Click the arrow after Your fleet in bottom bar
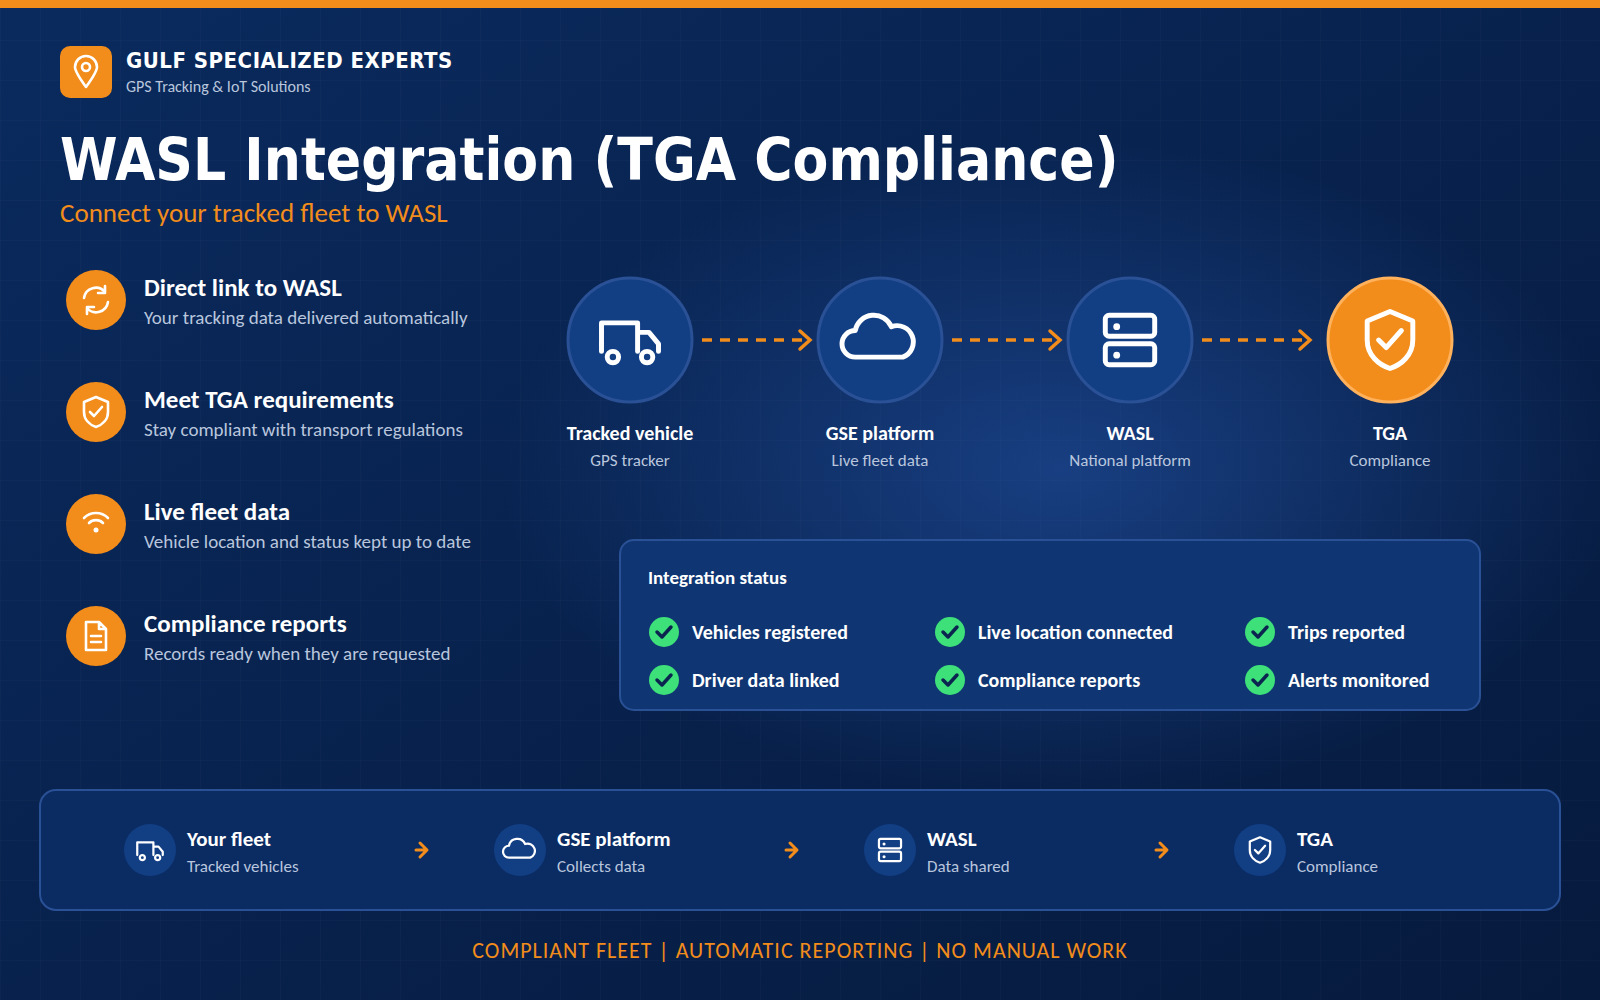 (422, 850)
